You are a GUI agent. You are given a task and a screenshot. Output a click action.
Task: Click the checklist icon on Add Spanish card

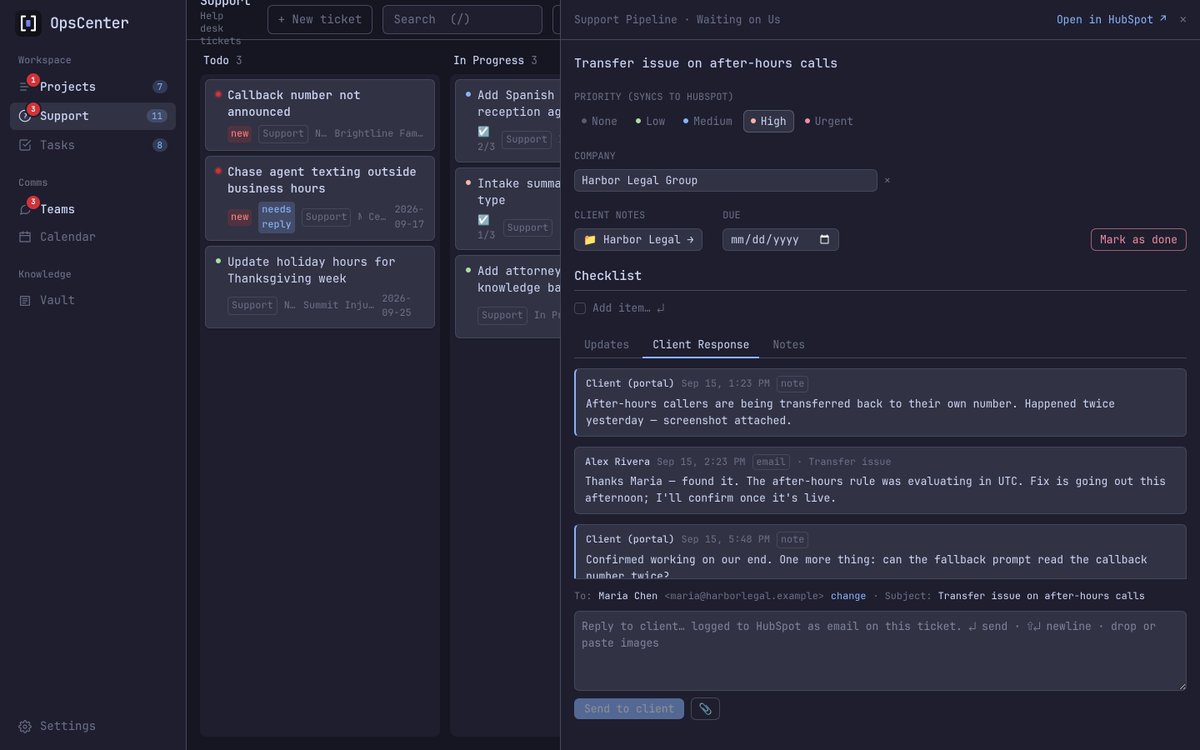tap(484, 132)
